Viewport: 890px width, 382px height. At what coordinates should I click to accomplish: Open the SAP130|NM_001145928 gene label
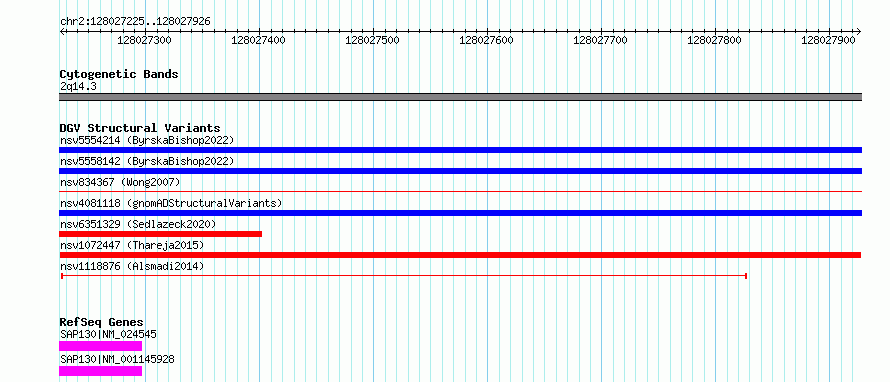click(x=117, y=359)
